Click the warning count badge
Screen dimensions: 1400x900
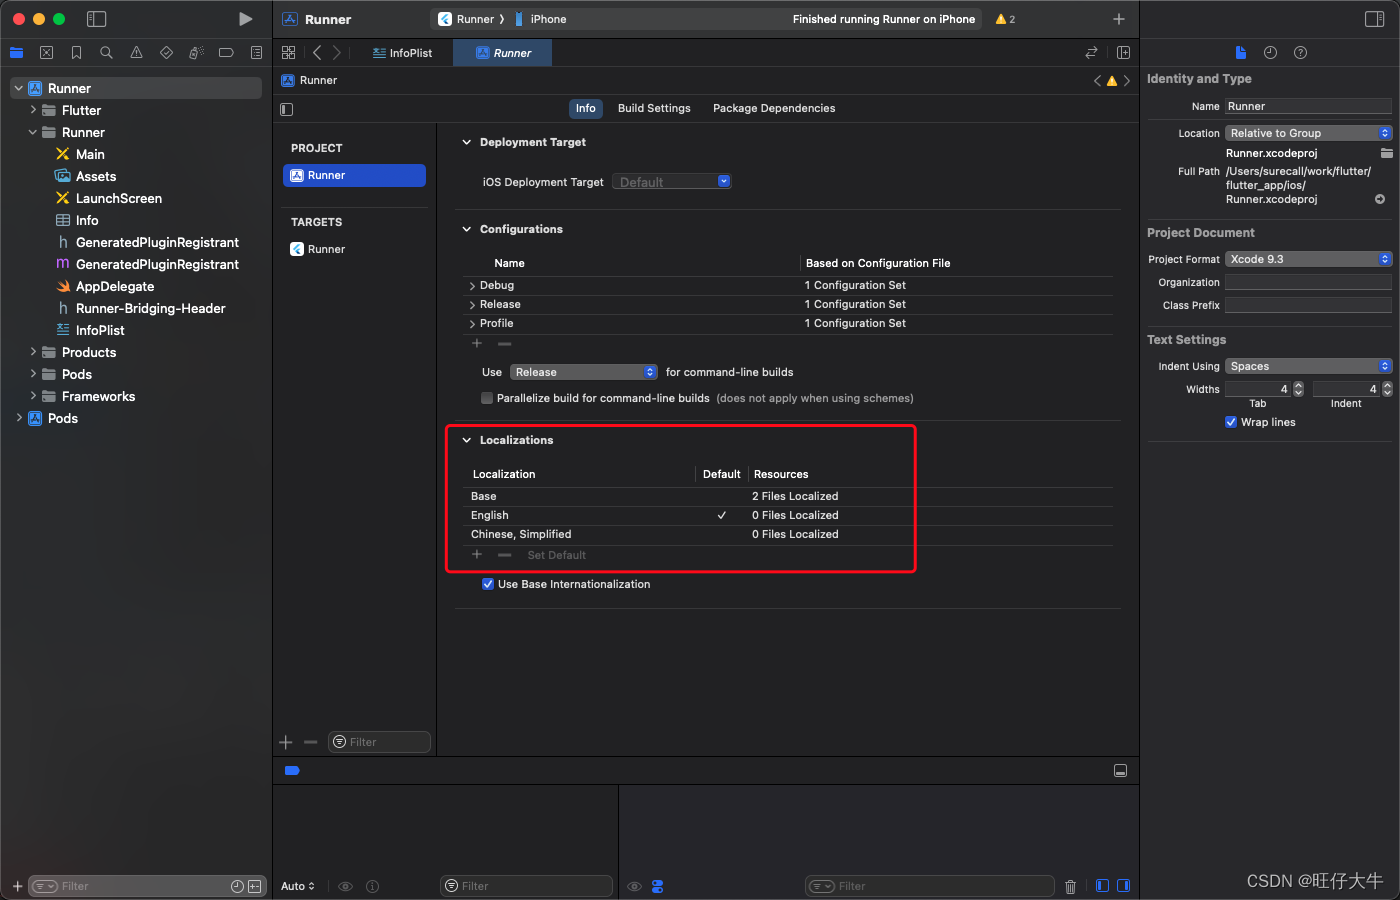pos(1006,19)
